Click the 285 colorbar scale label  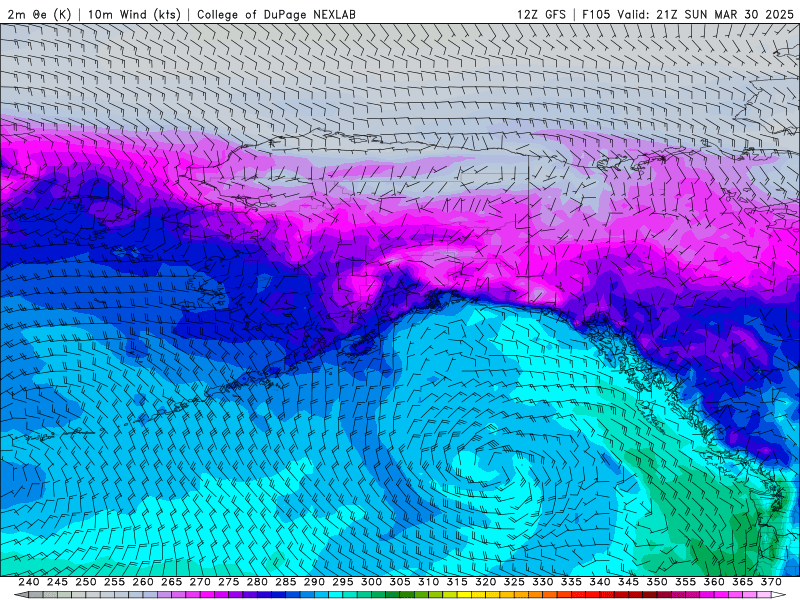pyautogui.click(x=286, y=582)
